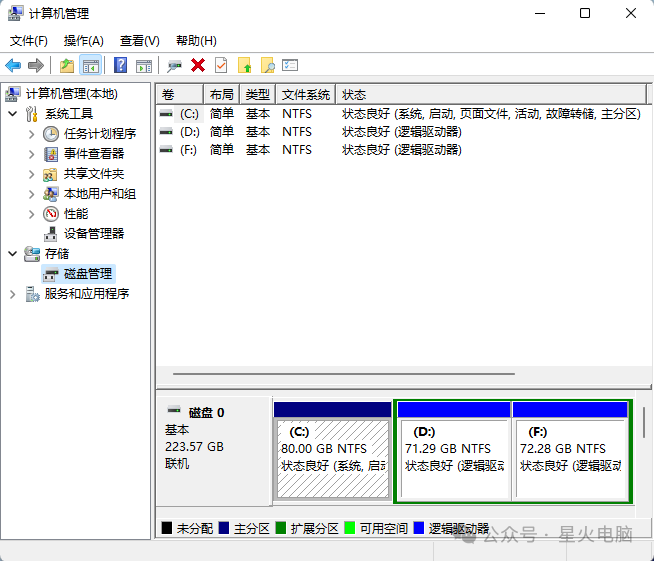Viewport: 654px width, 561px height.
Task: Select 本地用户和组 in the tree
Action: (x=100, y=194)
